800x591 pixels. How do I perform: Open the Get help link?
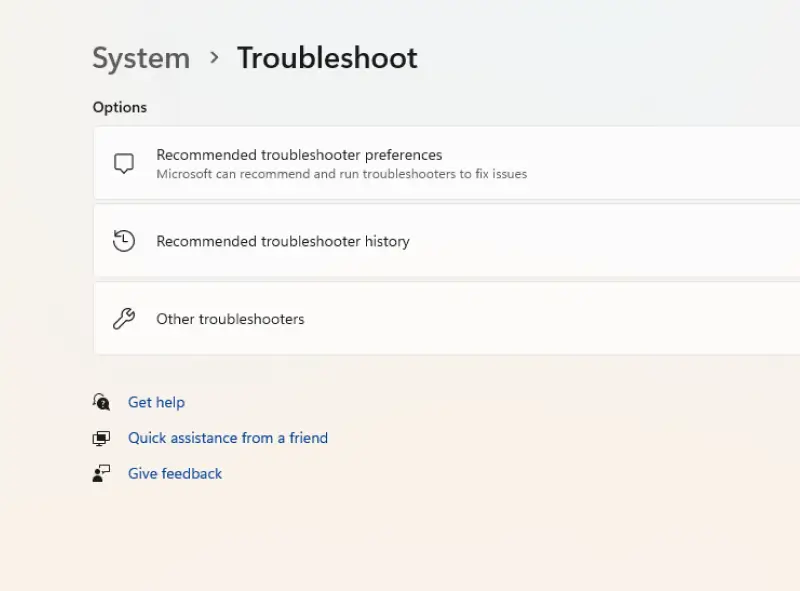tap(156, 402)
